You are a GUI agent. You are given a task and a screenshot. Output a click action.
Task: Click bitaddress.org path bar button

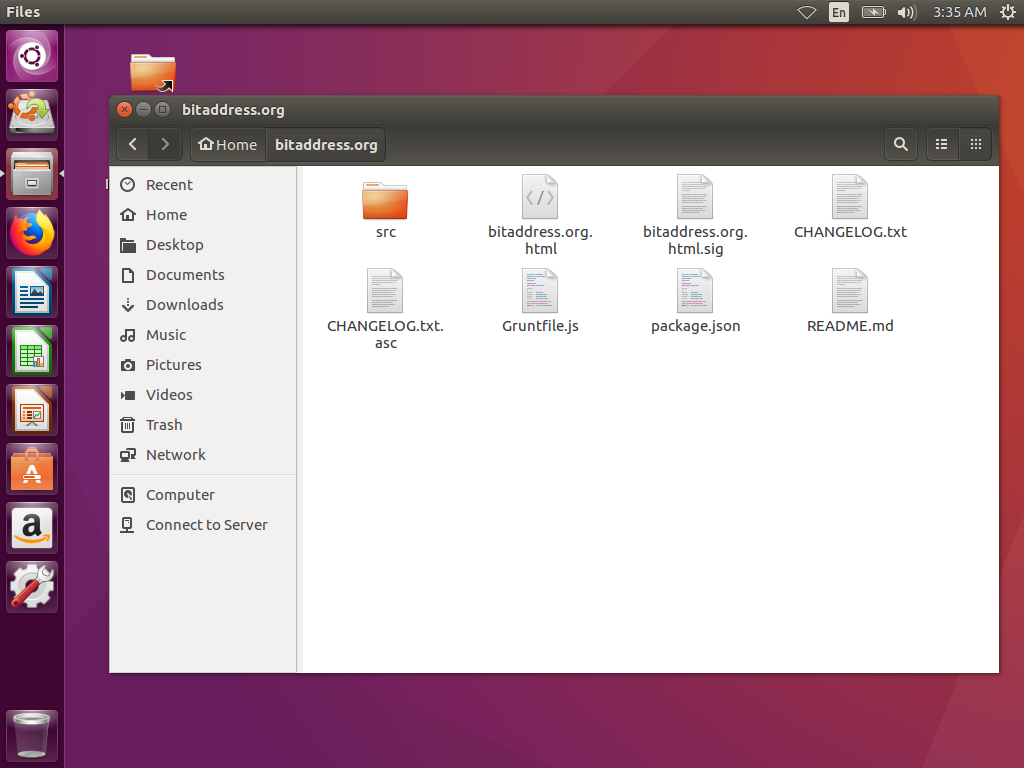click(x=326, y=145)
